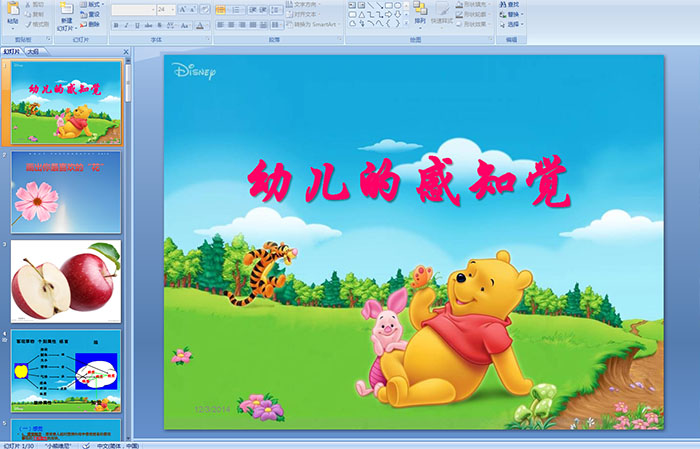The width and height of the screenshot is (700, 449).
Task: Click the Cut (剪切) command
Action: tap(35, 4)
